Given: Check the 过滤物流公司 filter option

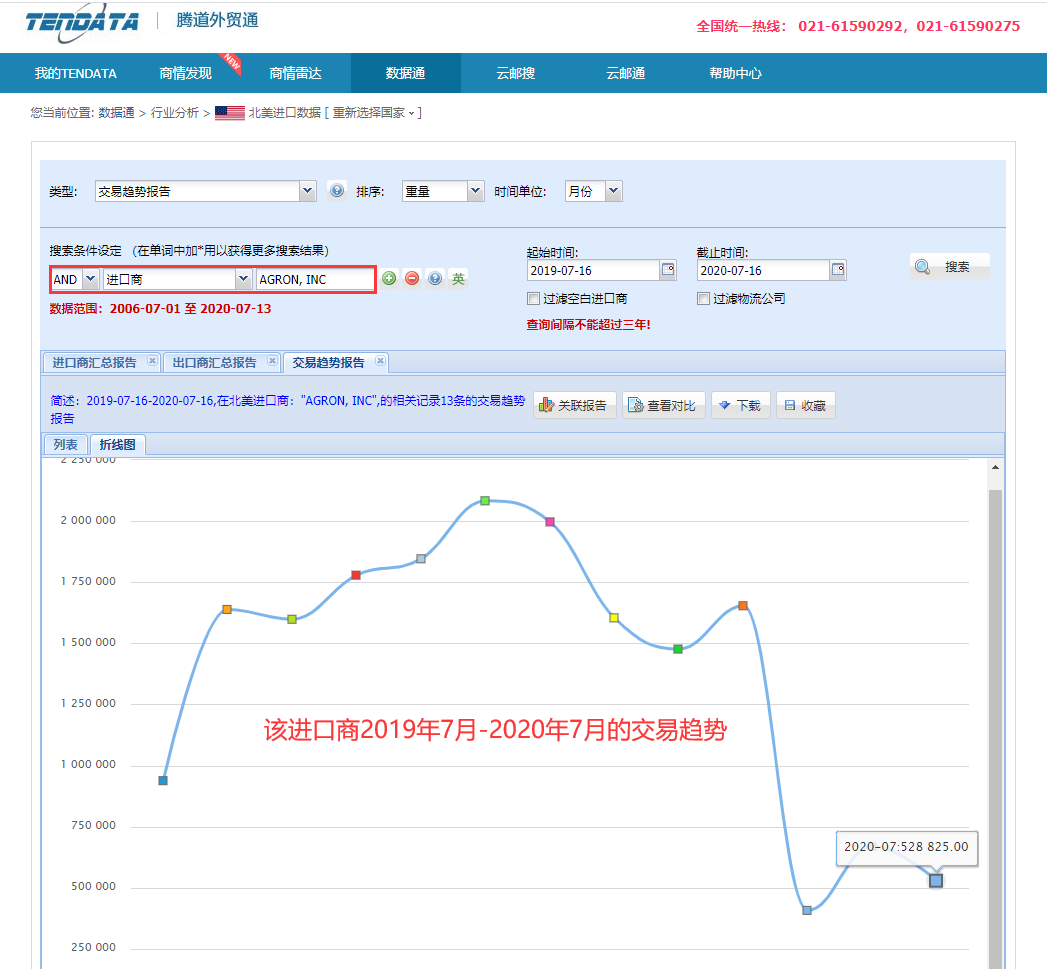Looking at the screenshot, I should 703,298.
